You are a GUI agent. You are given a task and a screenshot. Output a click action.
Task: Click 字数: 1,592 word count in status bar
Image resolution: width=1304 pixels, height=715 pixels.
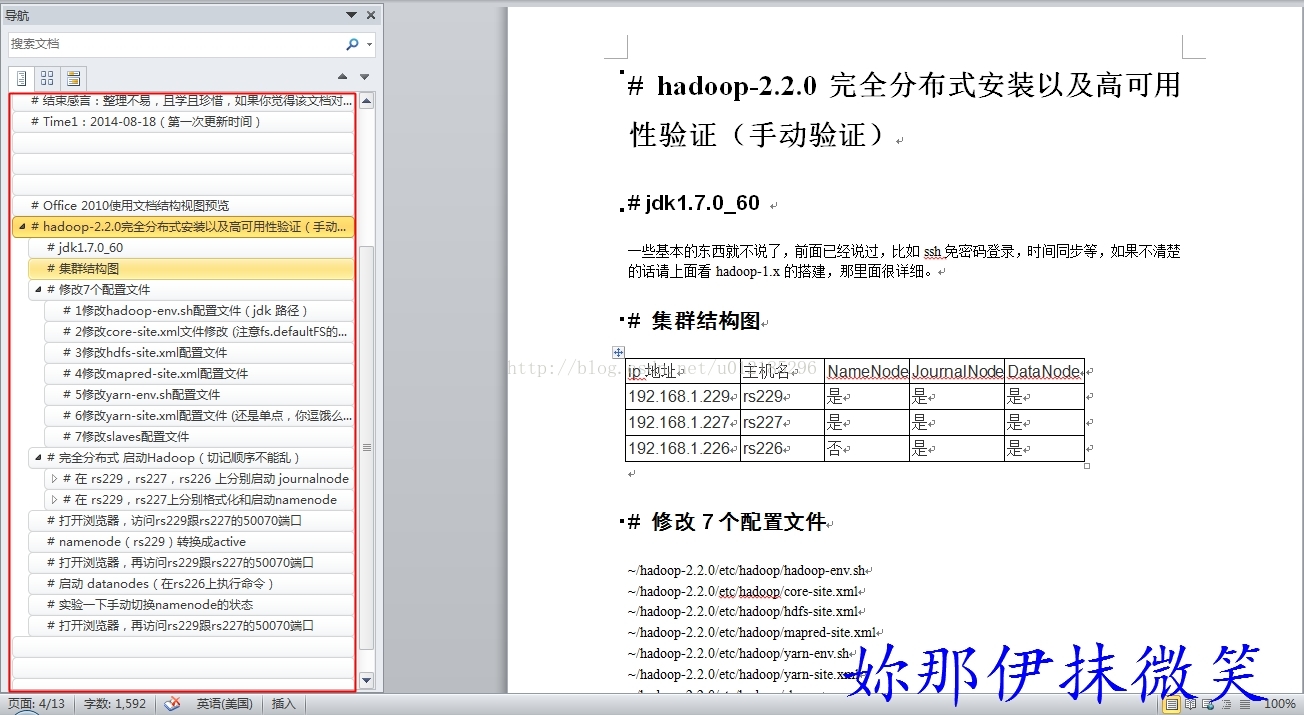[114, 704]
